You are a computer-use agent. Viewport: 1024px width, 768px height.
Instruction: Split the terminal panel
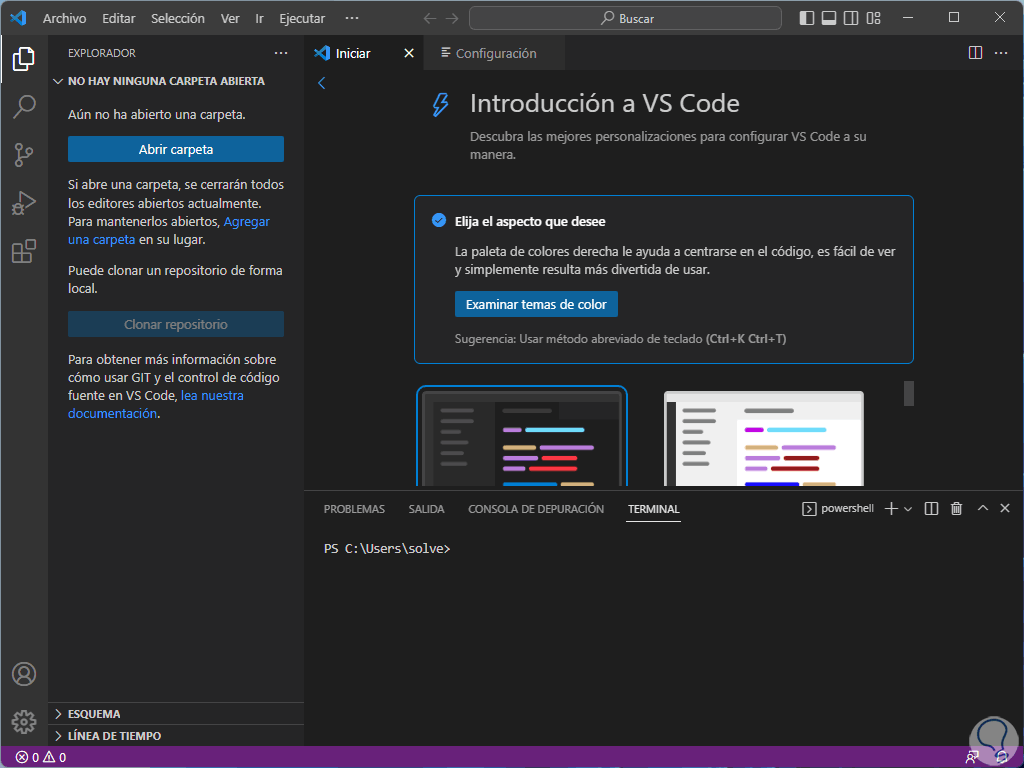(x=931, y=509)
